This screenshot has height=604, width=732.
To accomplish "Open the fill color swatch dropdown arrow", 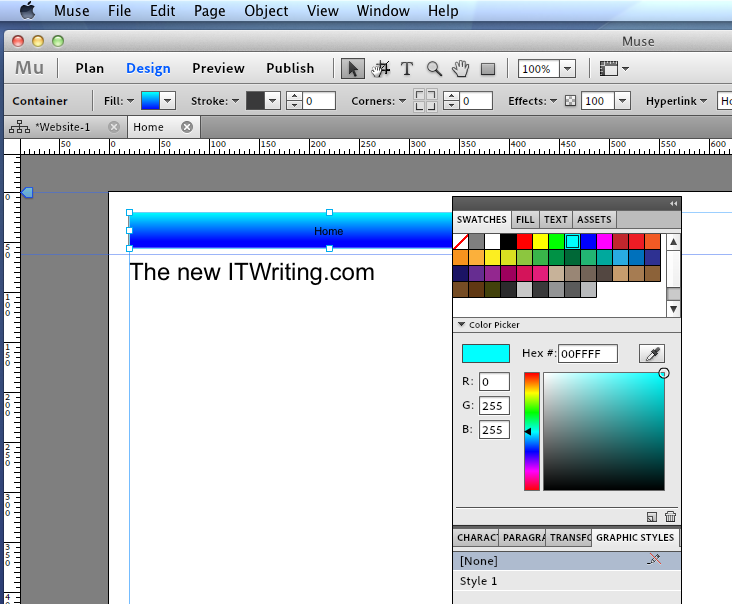I will (168, 100).
